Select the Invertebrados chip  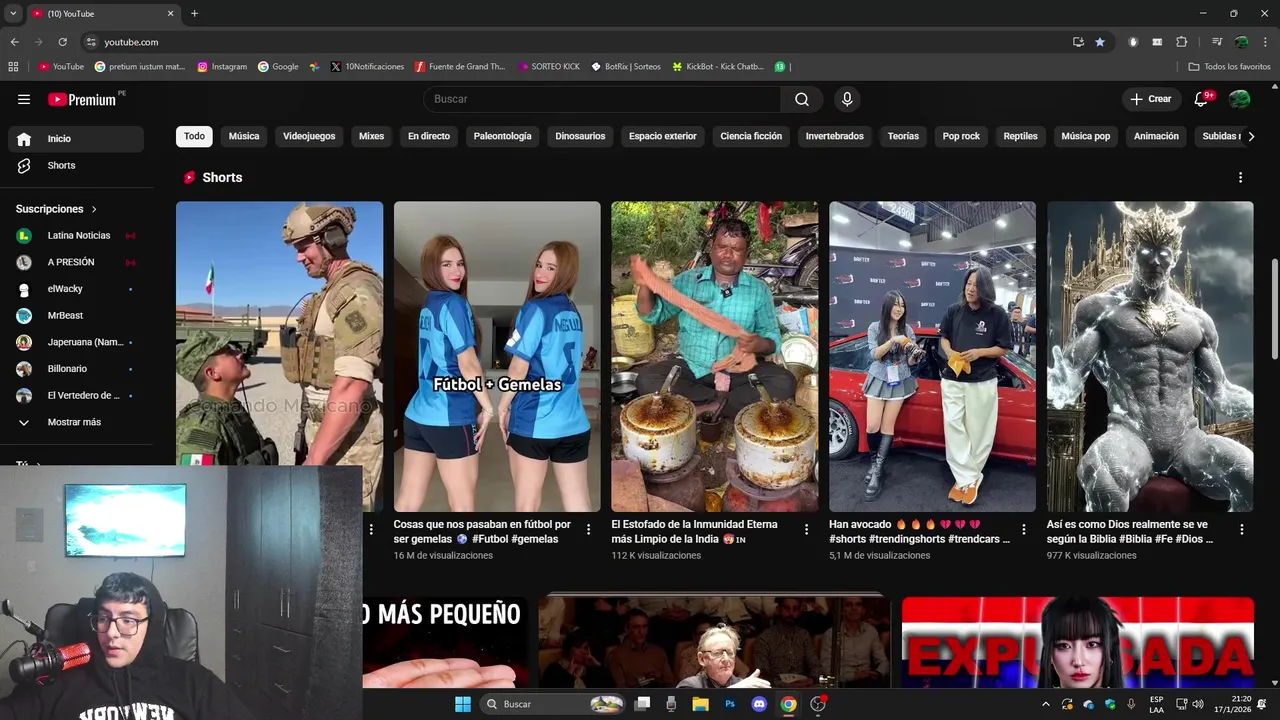click(x=835, y=136)
